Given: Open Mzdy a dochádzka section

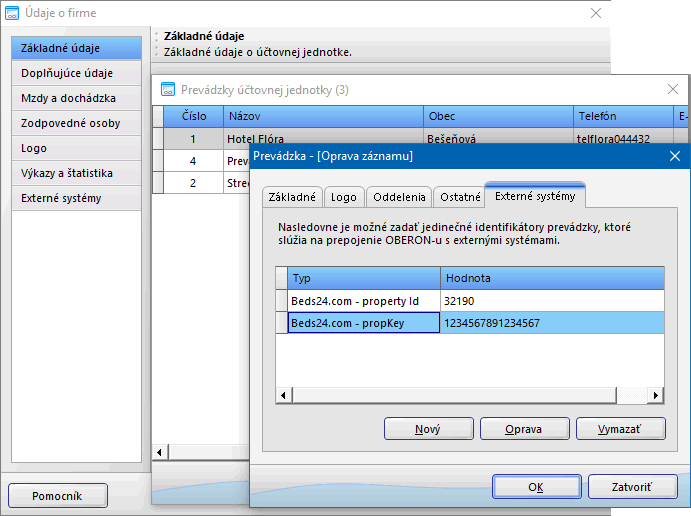Looking at the screenshot, I should point(68,98).
